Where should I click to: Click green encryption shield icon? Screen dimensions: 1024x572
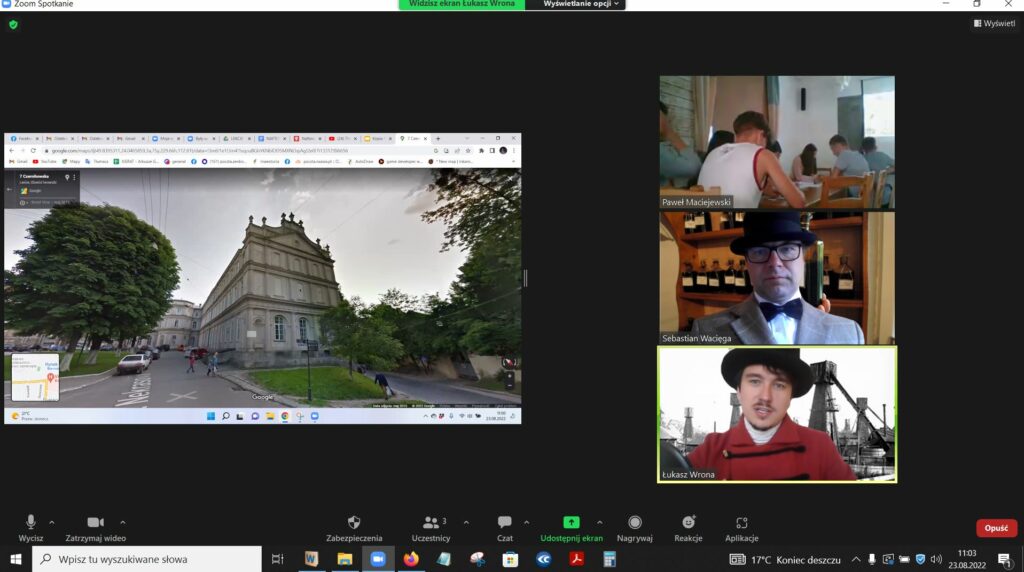point(13,24)
